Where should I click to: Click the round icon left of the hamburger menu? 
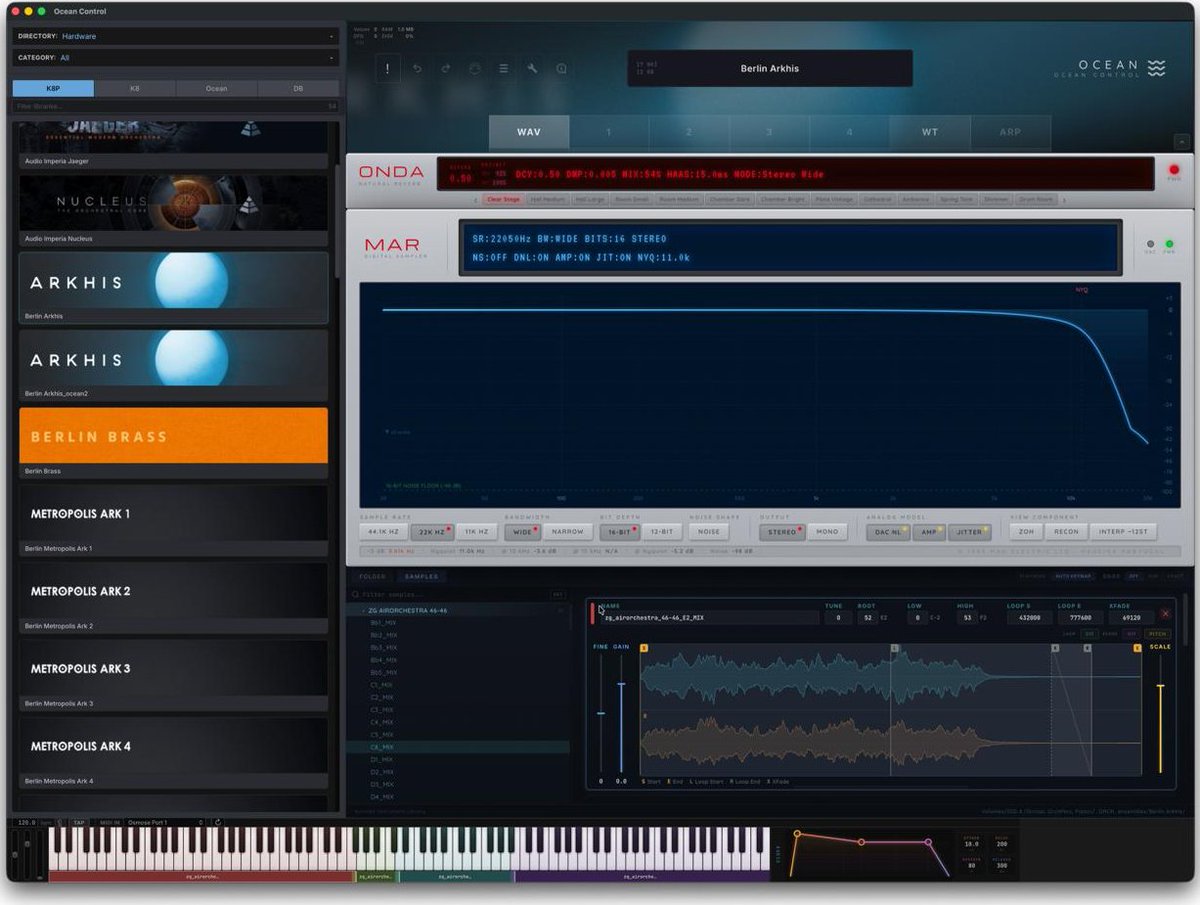click(474, 69)
